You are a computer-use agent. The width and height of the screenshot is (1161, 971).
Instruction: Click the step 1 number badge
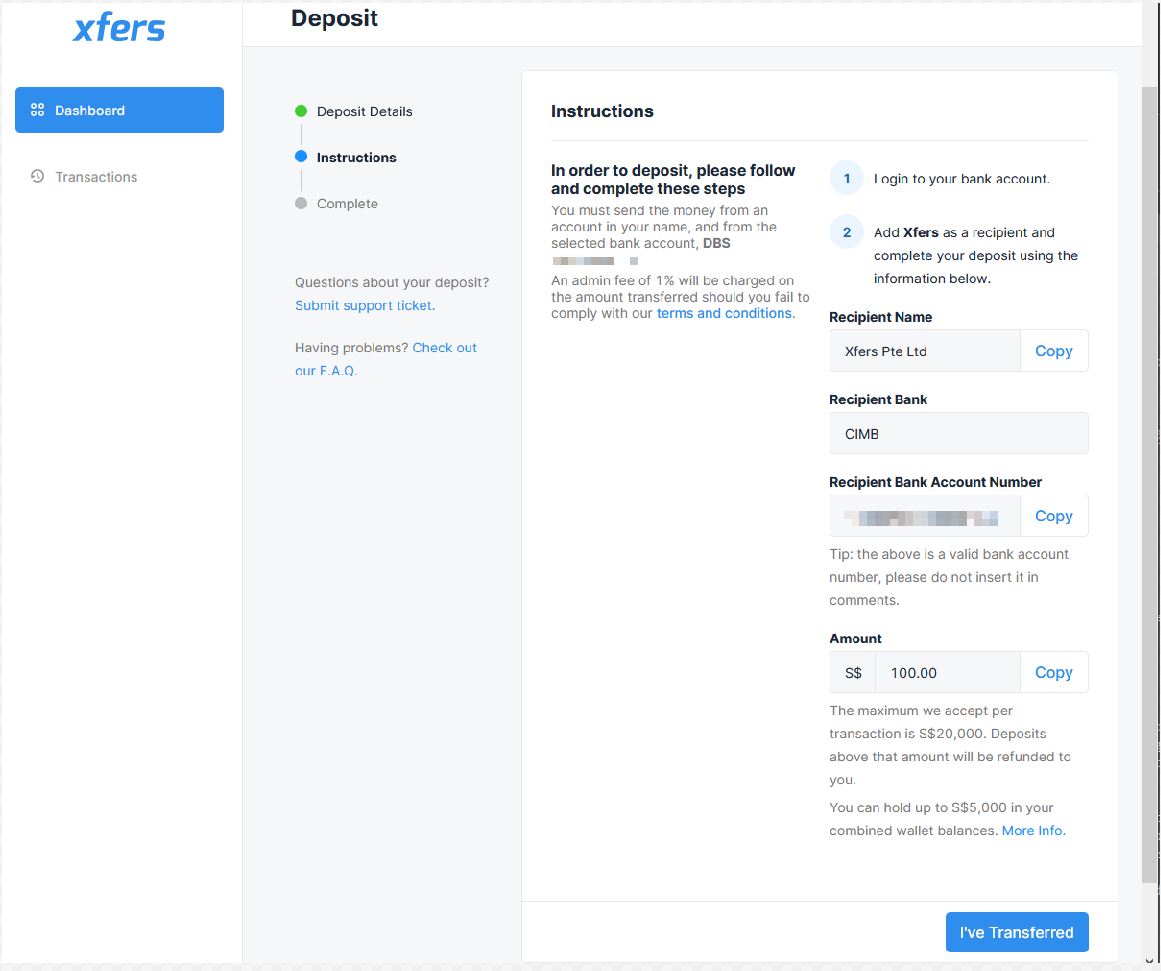[847, 178]
